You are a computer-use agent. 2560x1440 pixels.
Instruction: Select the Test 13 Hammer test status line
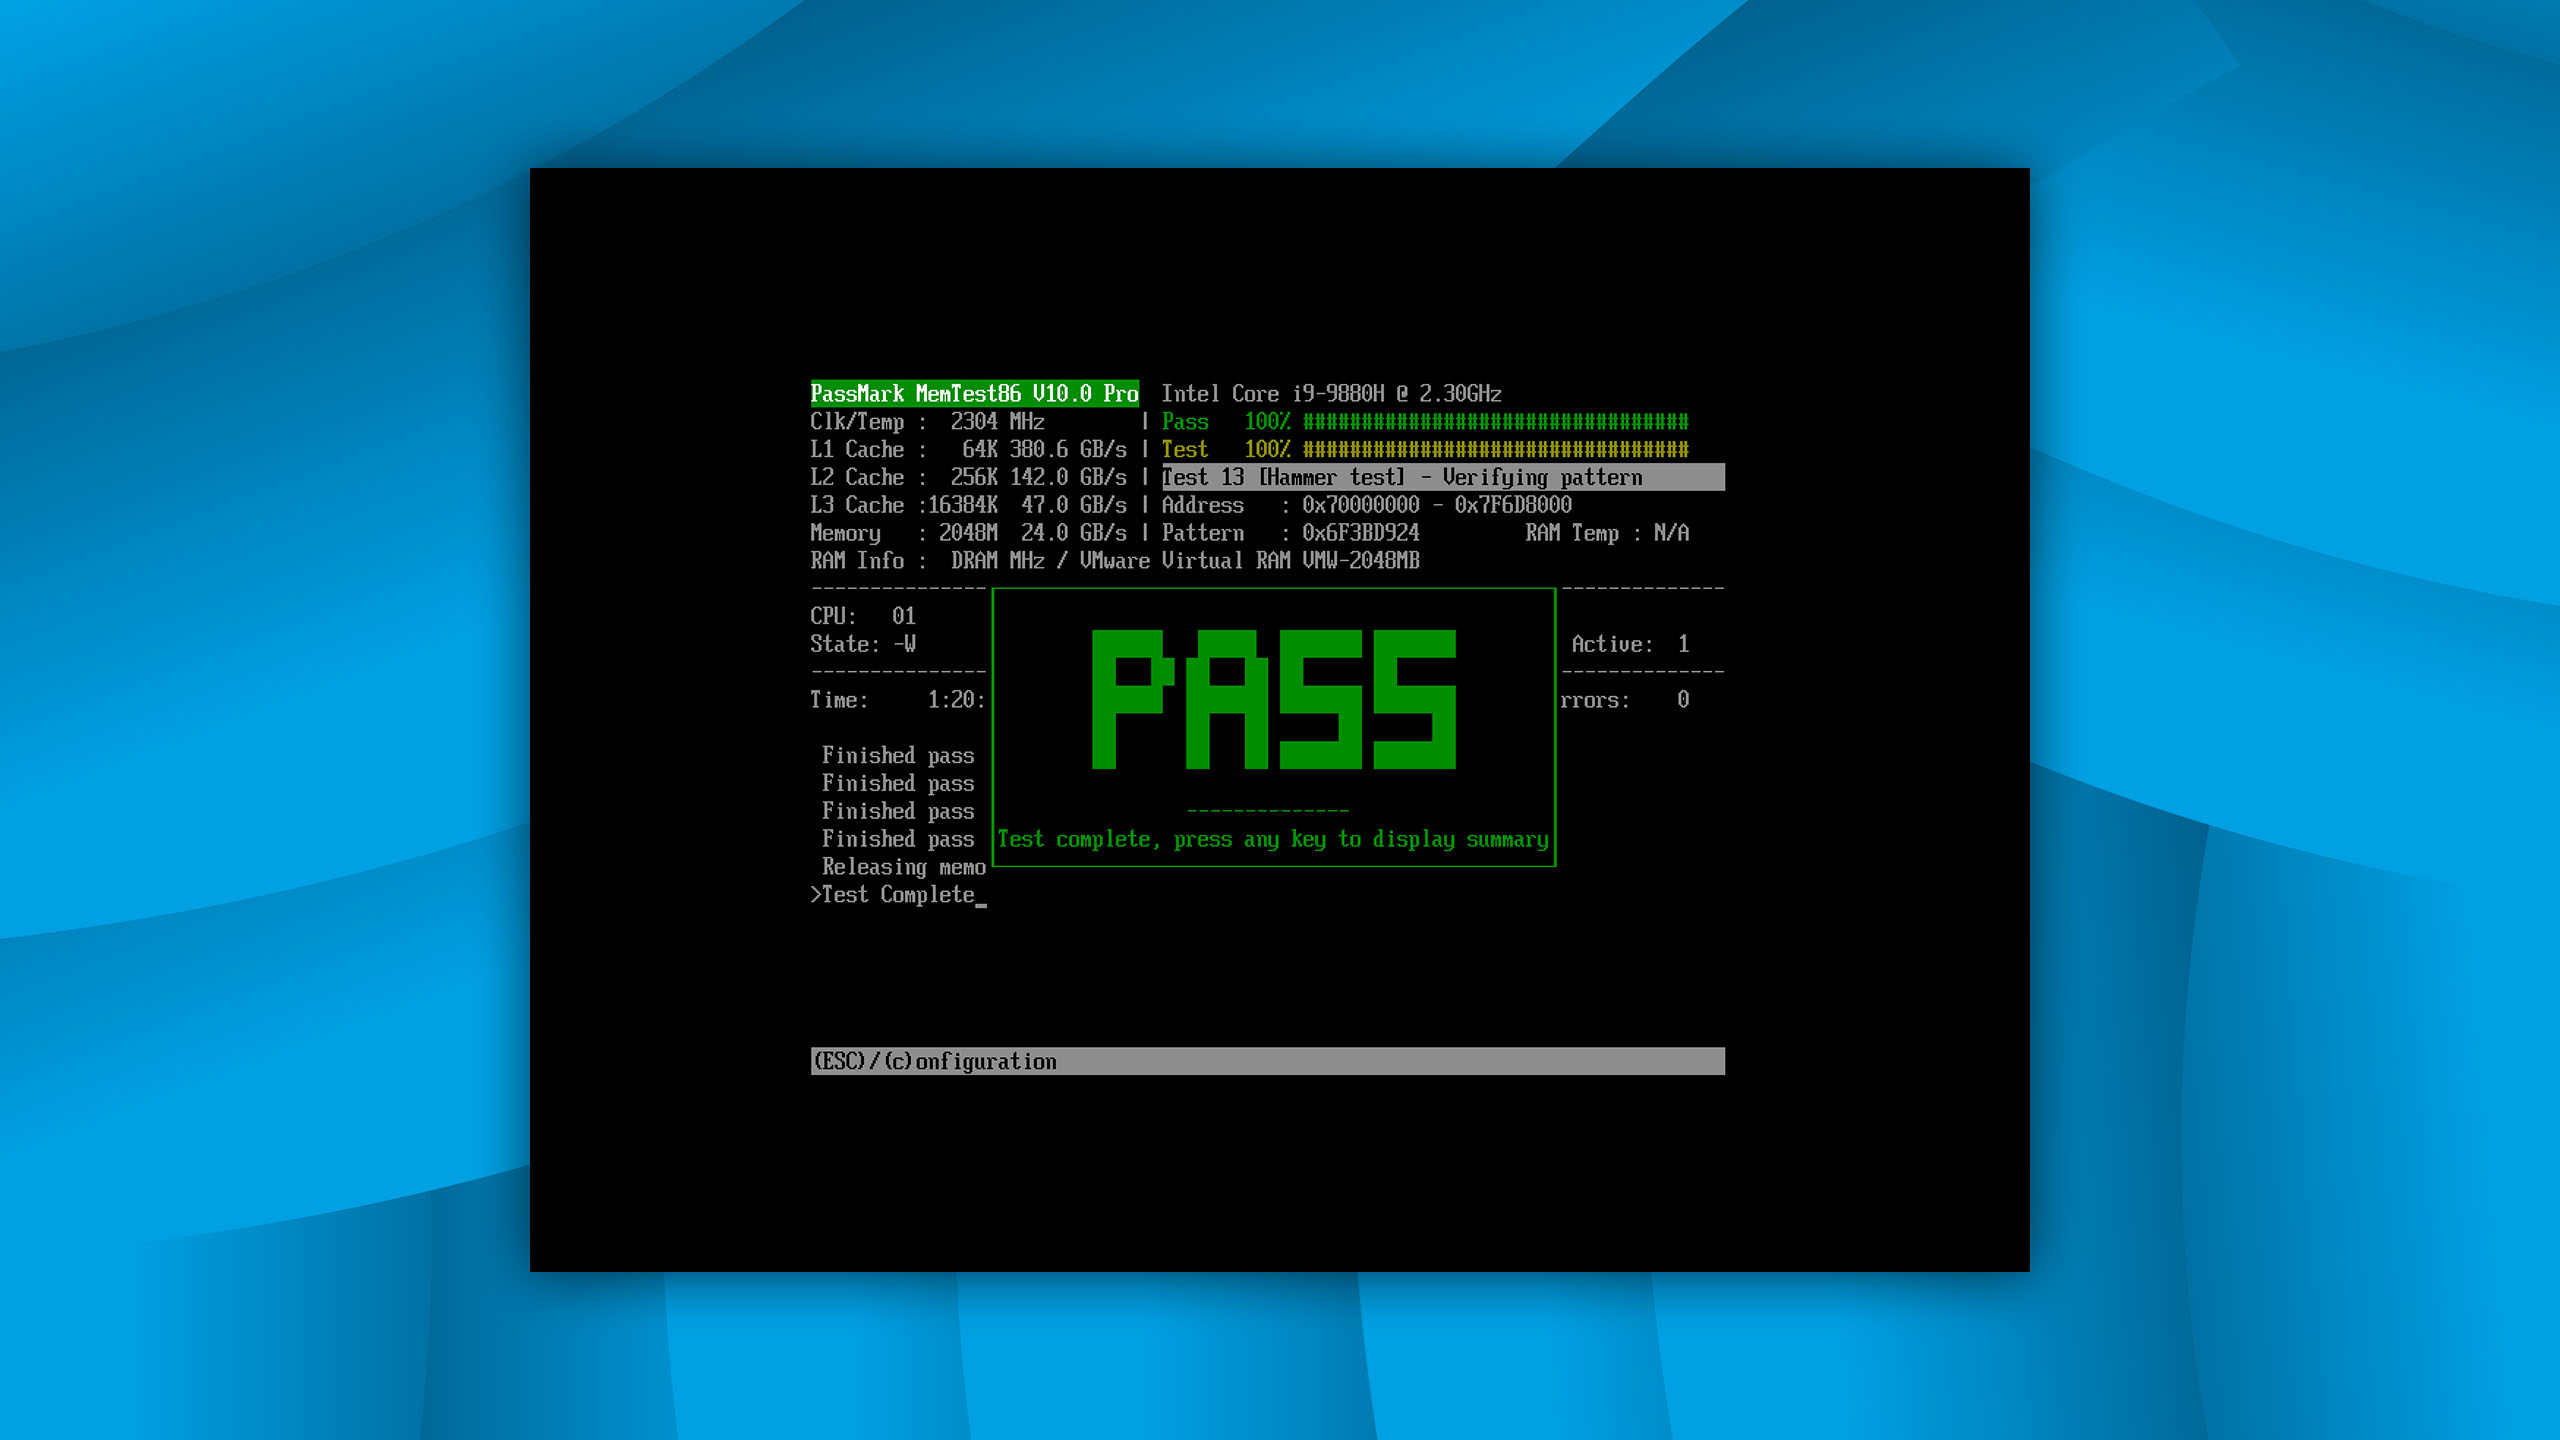(1442, 477)
